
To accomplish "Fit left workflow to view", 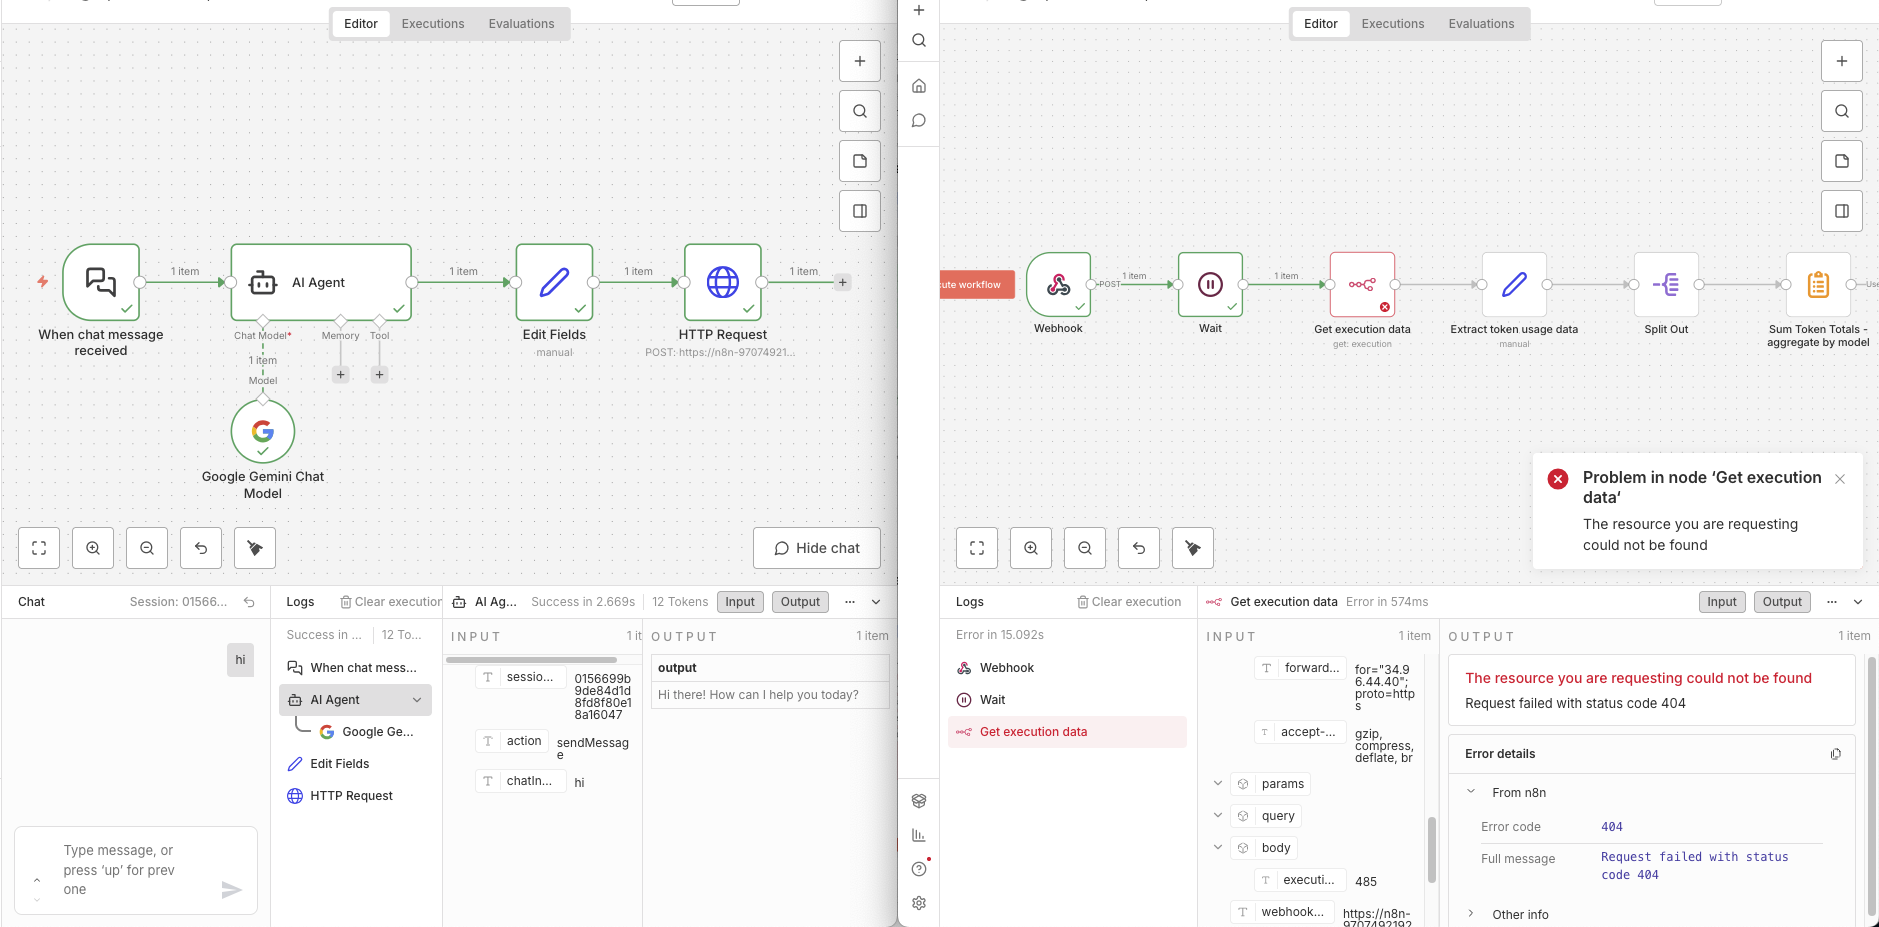I will [39, 548].
